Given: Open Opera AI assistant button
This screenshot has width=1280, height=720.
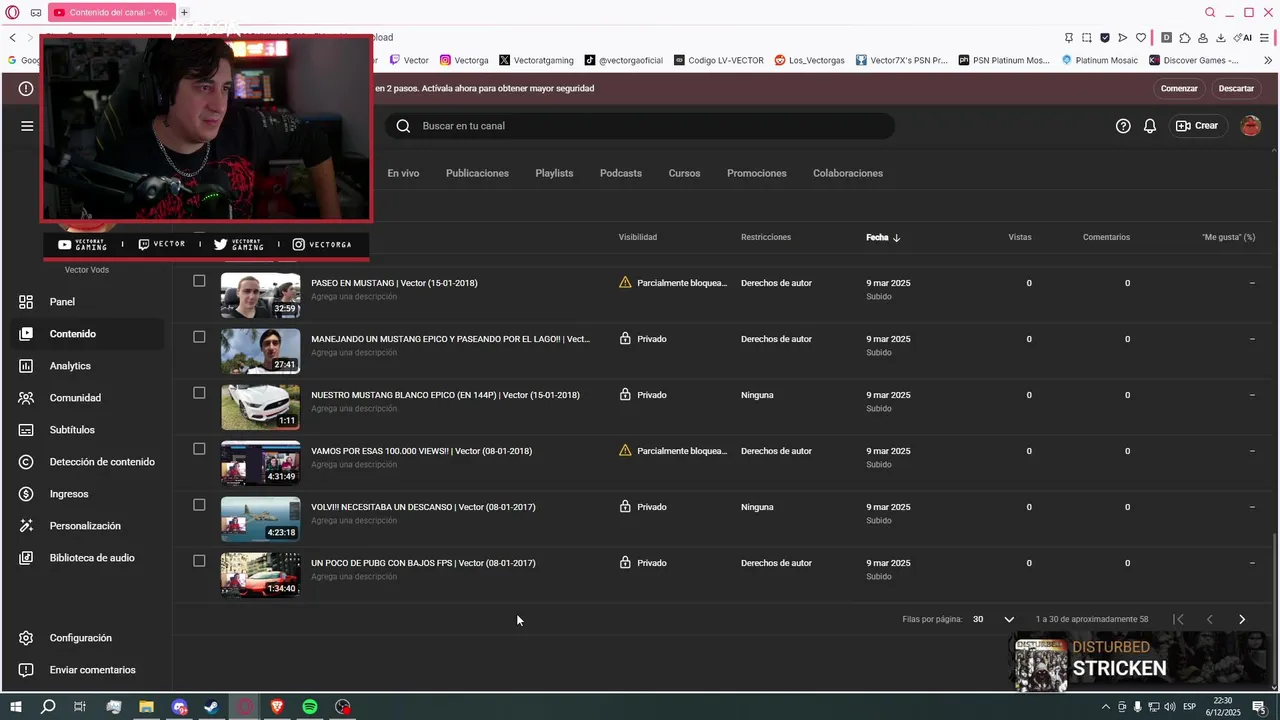Looking at the screenshot, I should (1242, 38).
